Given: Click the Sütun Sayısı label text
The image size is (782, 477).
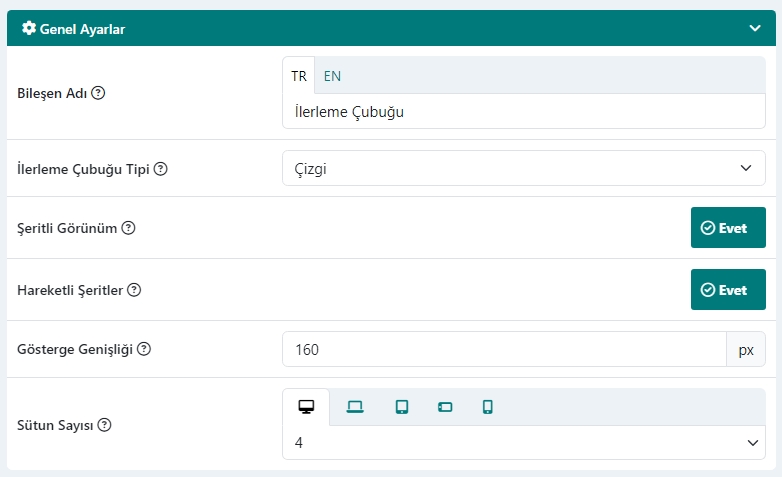Looking at the screenshot, I should (x=55, y=426).
